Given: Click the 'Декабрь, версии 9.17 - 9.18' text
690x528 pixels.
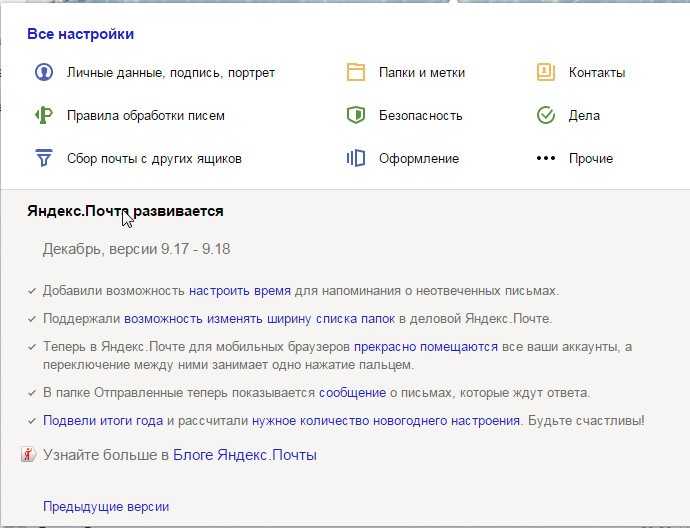Looking at the screenshot, I should pos(136,249).
